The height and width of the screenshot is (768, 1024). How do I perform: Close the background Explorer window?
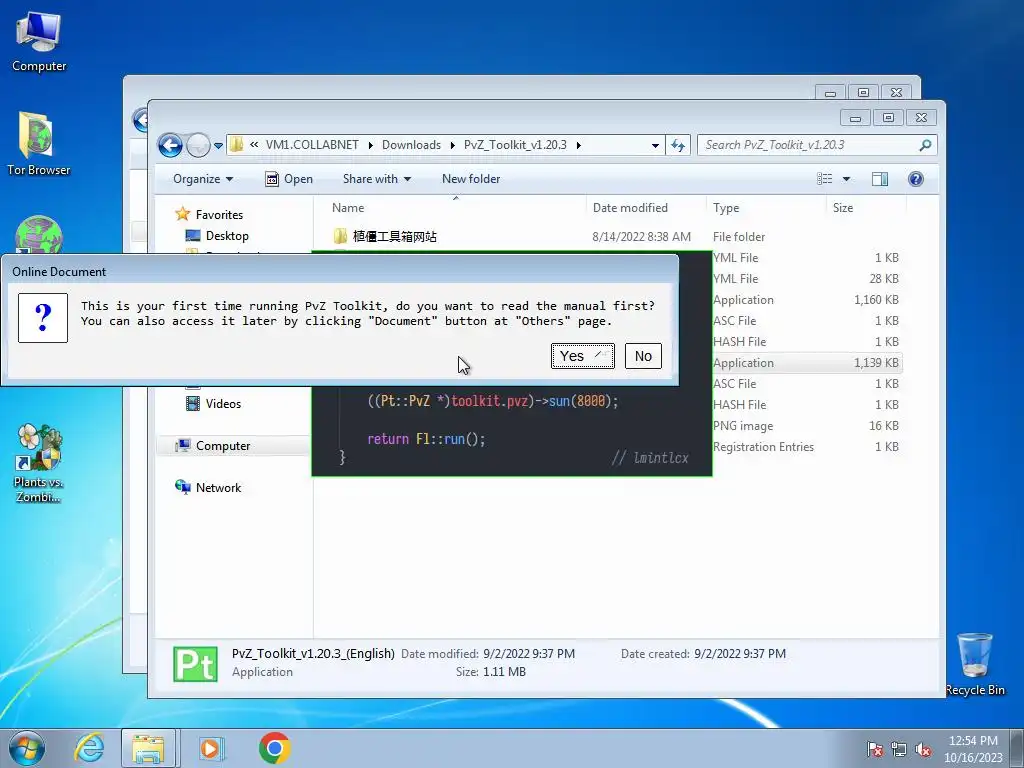897,93
